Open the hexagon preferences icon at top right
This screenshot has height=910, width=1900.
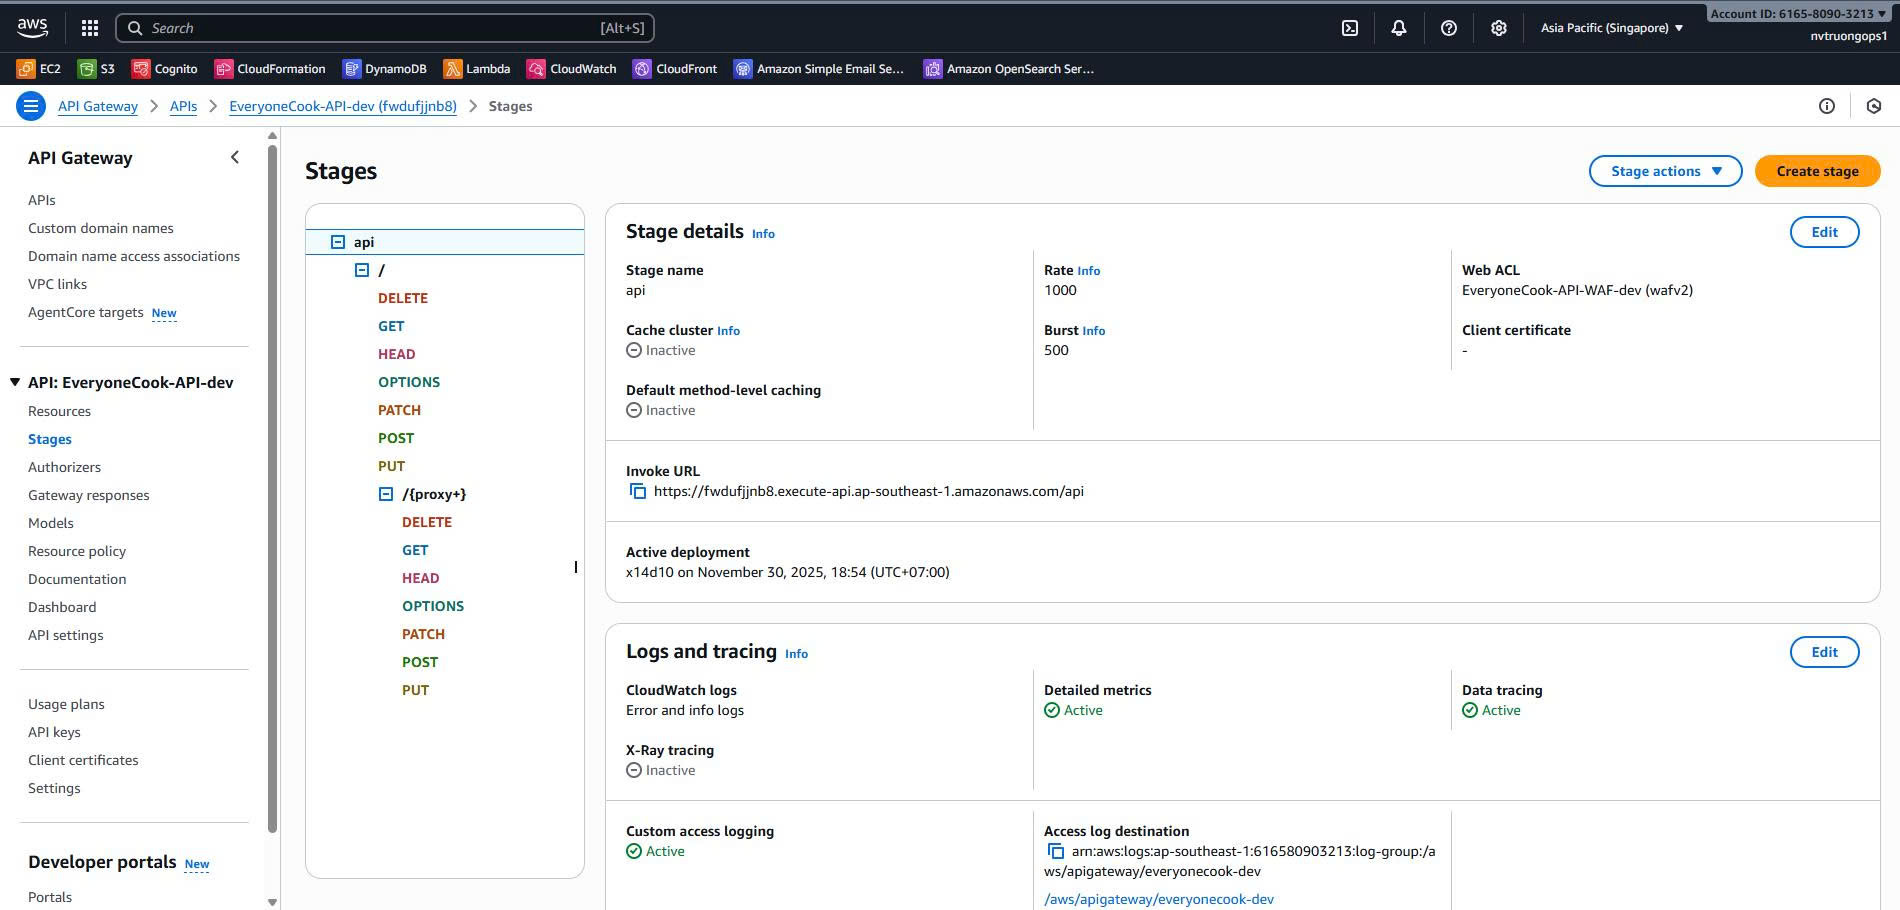coord(1874,106)
